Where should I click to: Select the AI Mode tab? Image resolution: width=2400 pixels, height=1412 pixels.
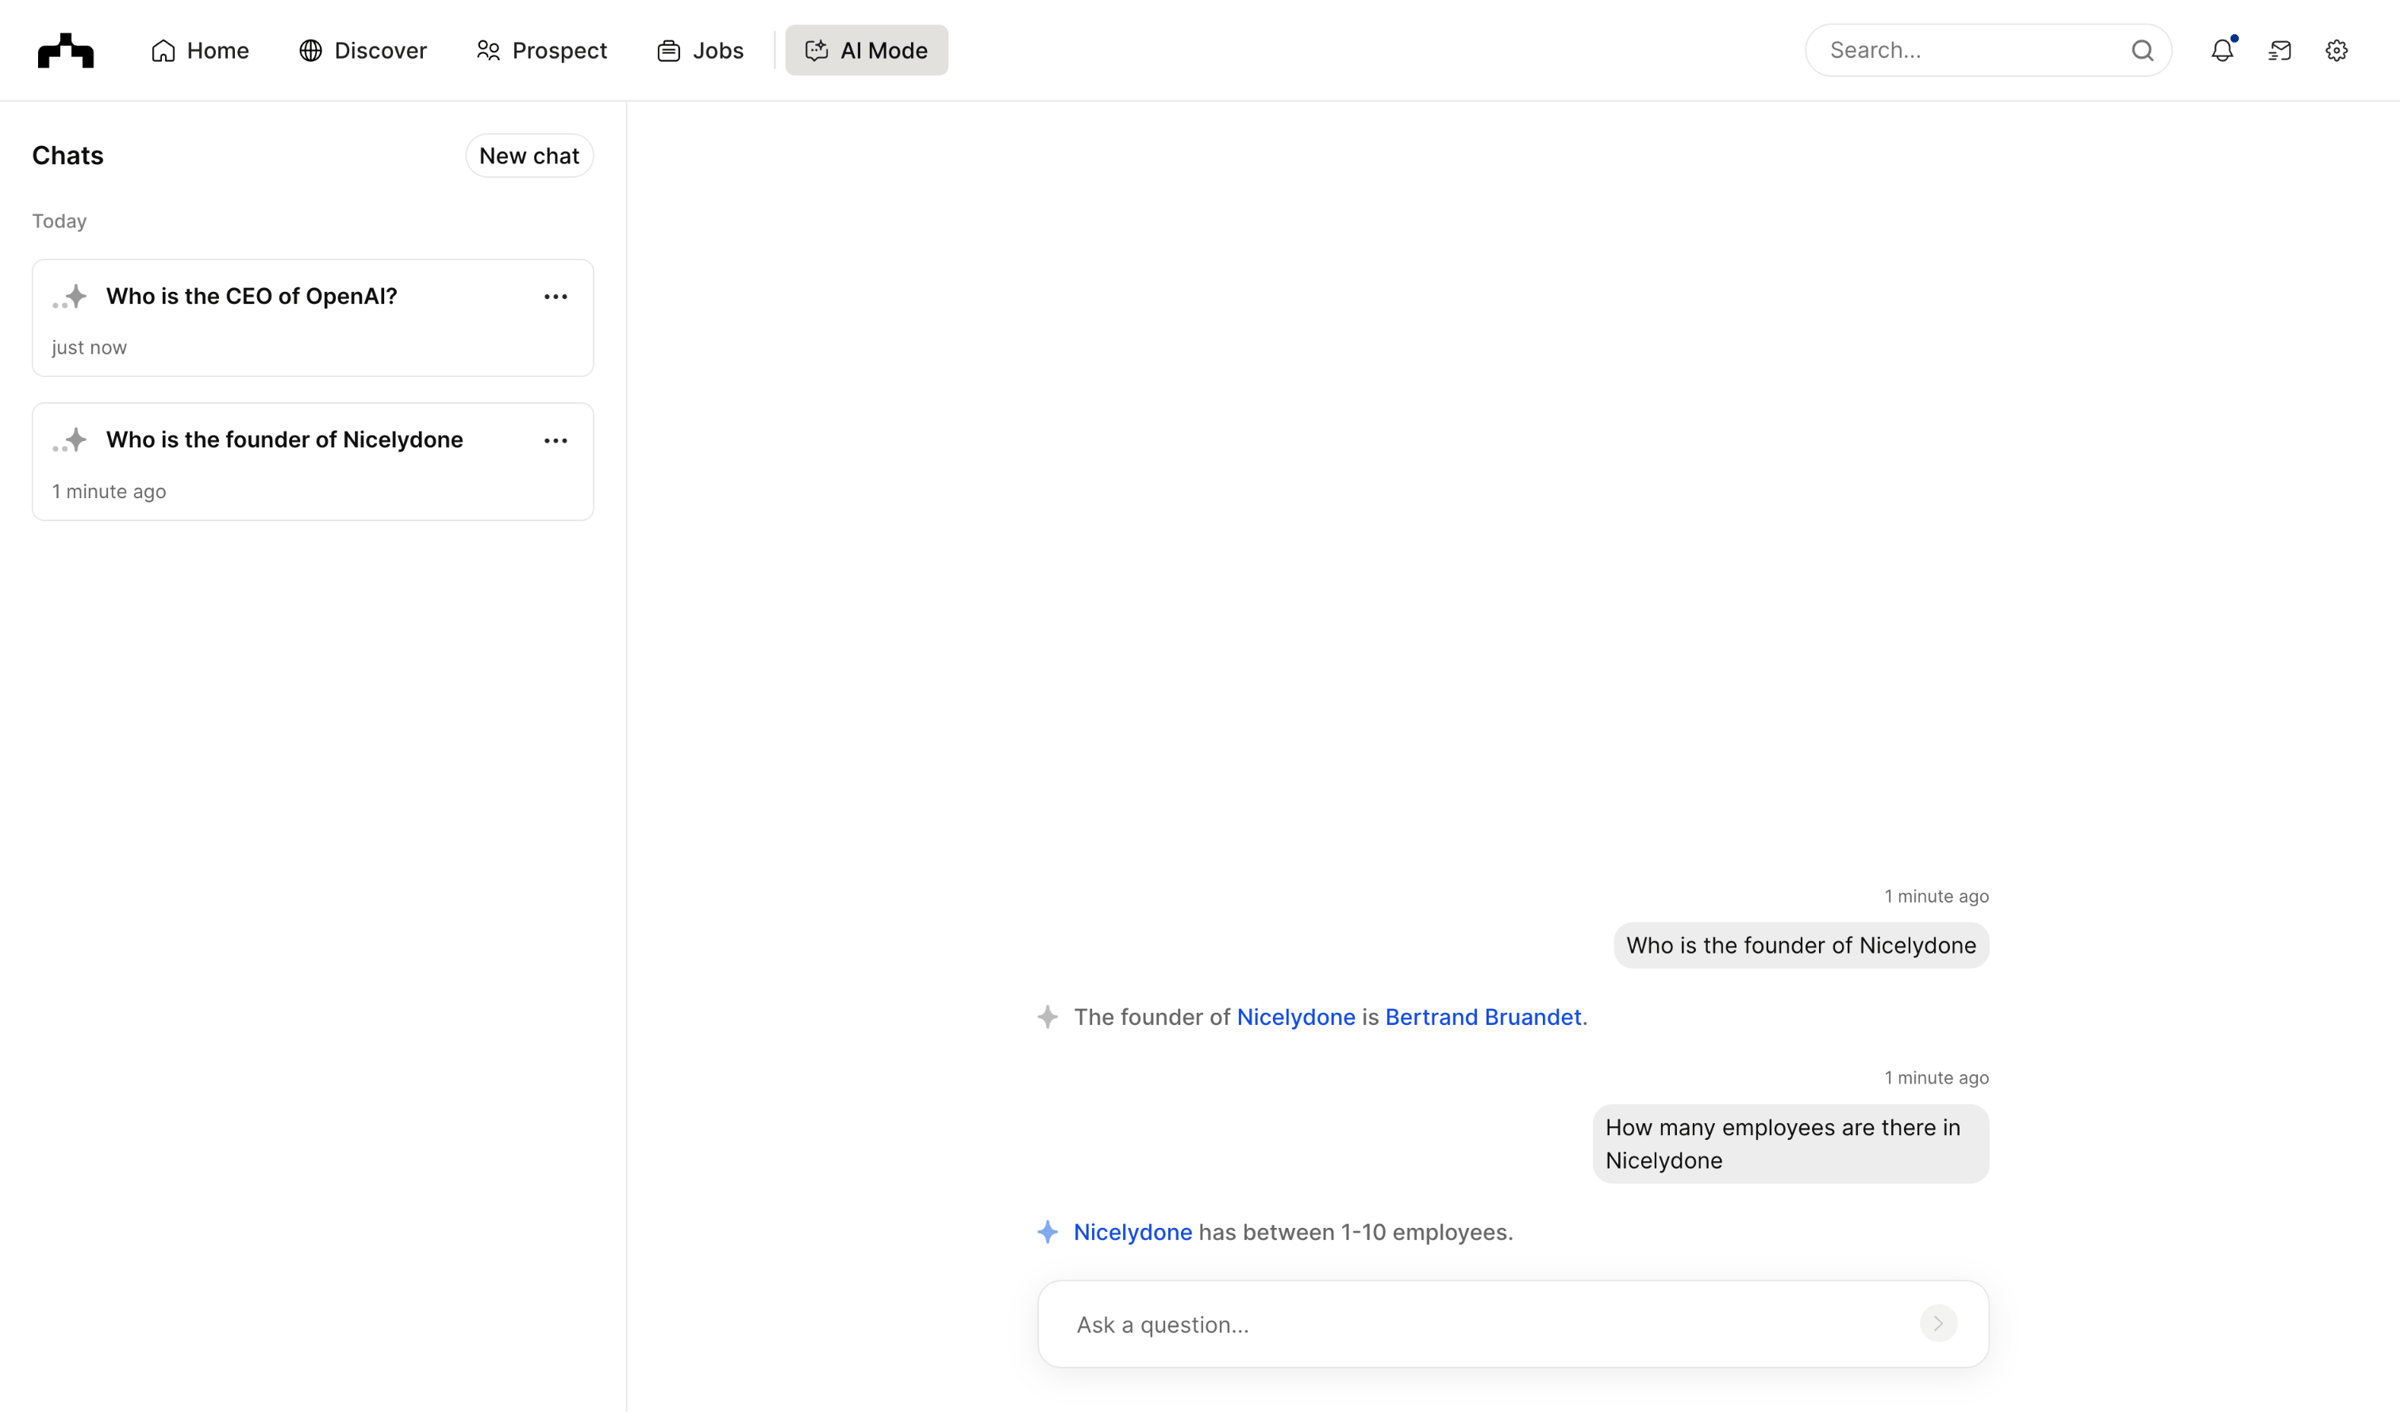[866, 50]
